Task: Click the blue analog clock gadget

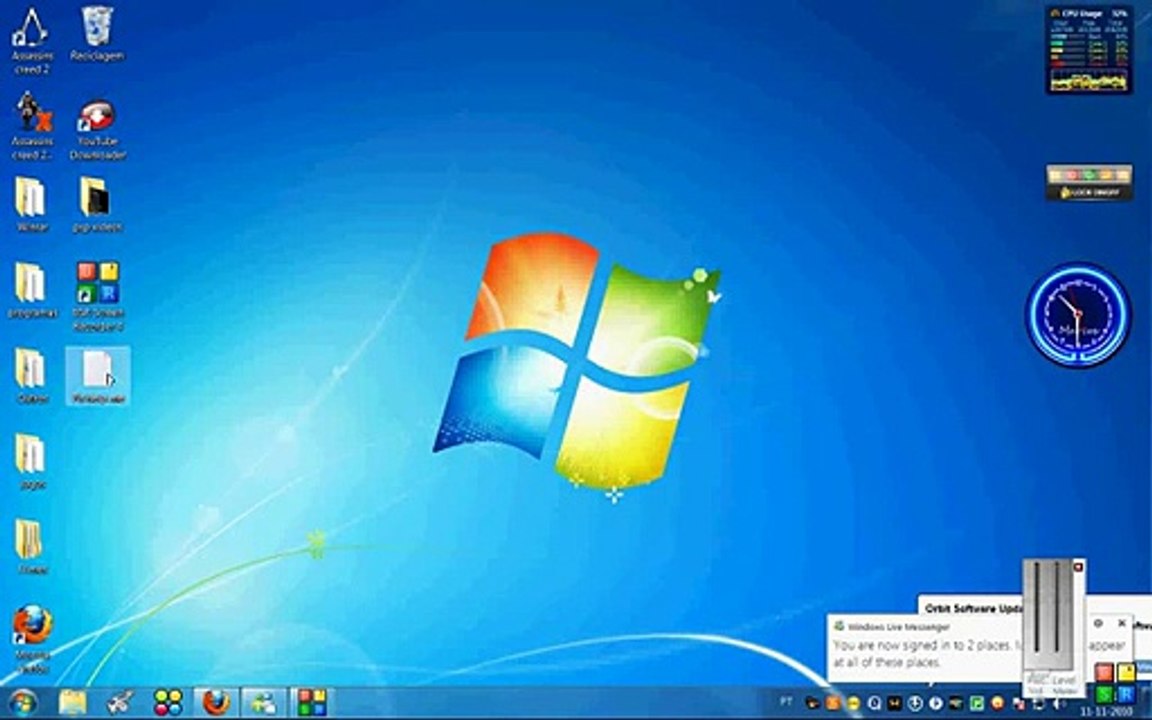Action: pos(1078,314)
